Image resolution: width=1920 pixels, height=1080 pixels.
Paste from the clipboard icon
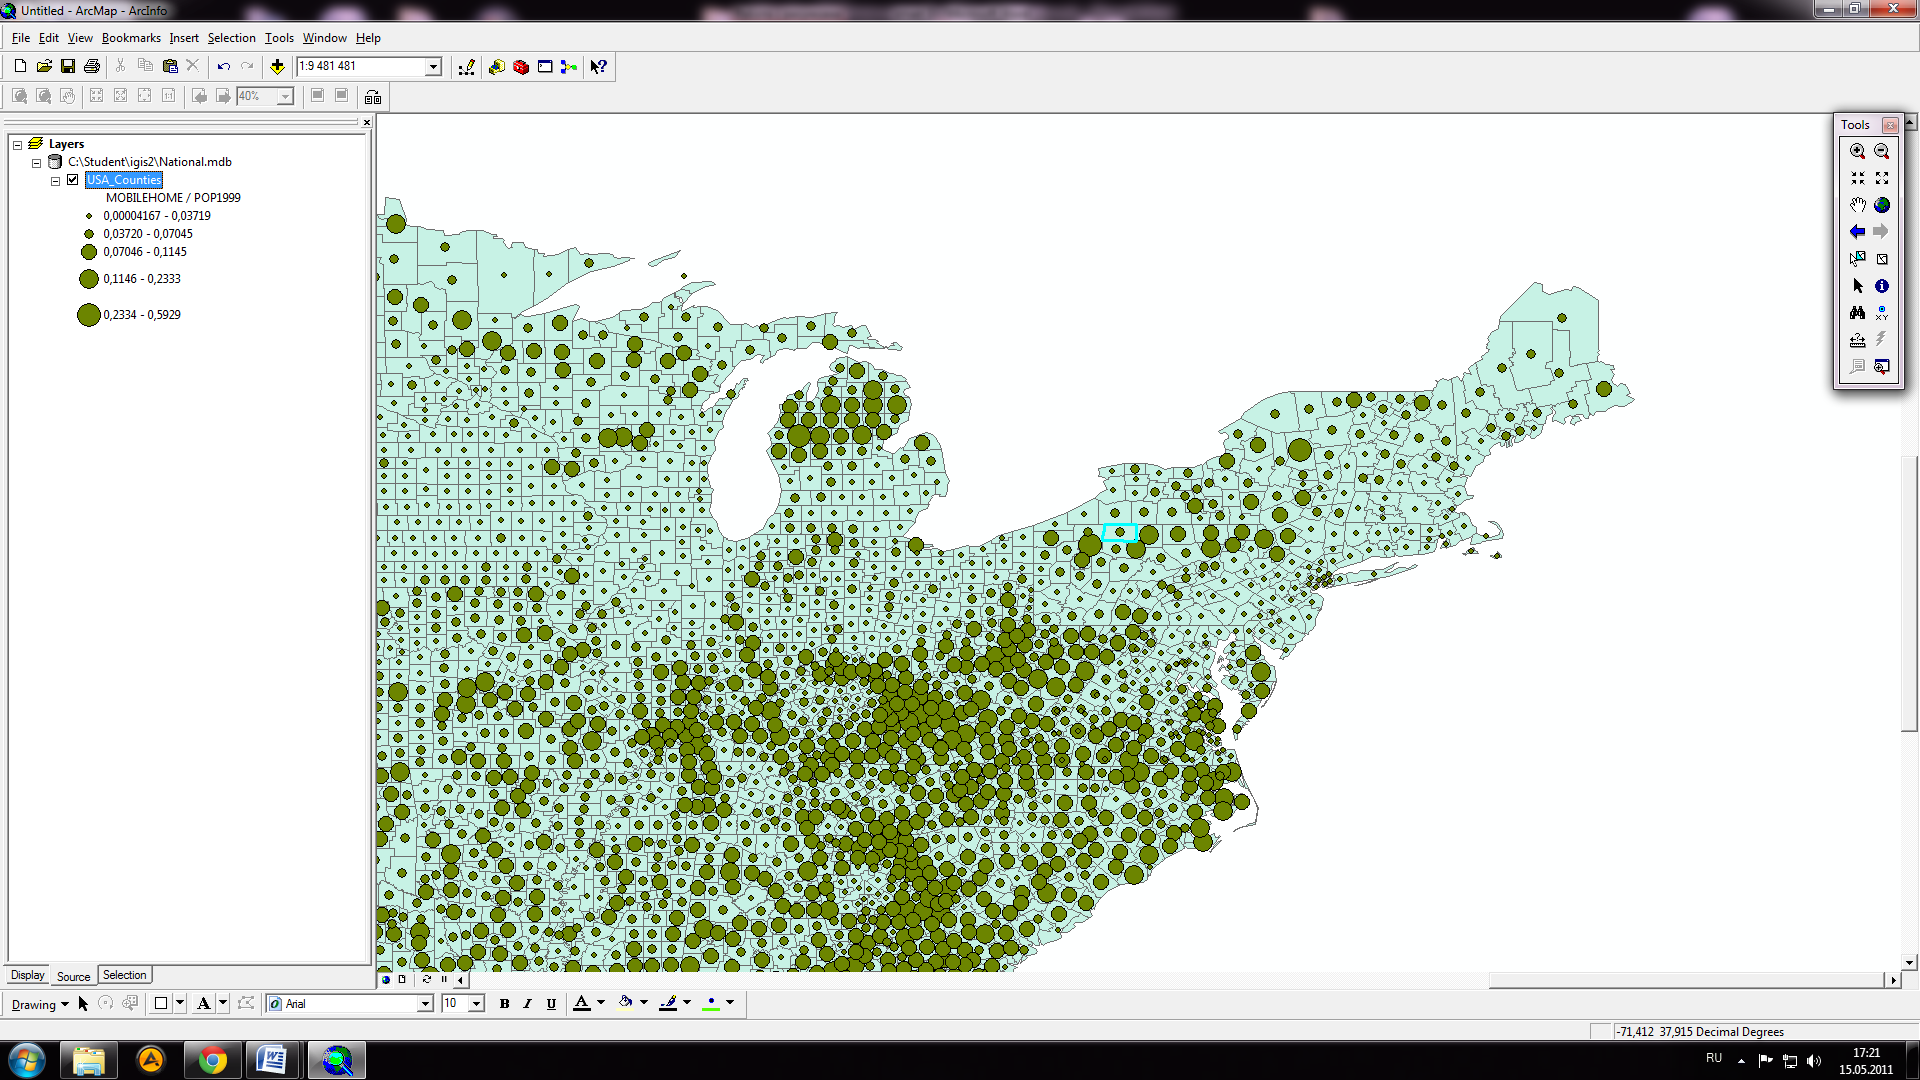(170, 66)
